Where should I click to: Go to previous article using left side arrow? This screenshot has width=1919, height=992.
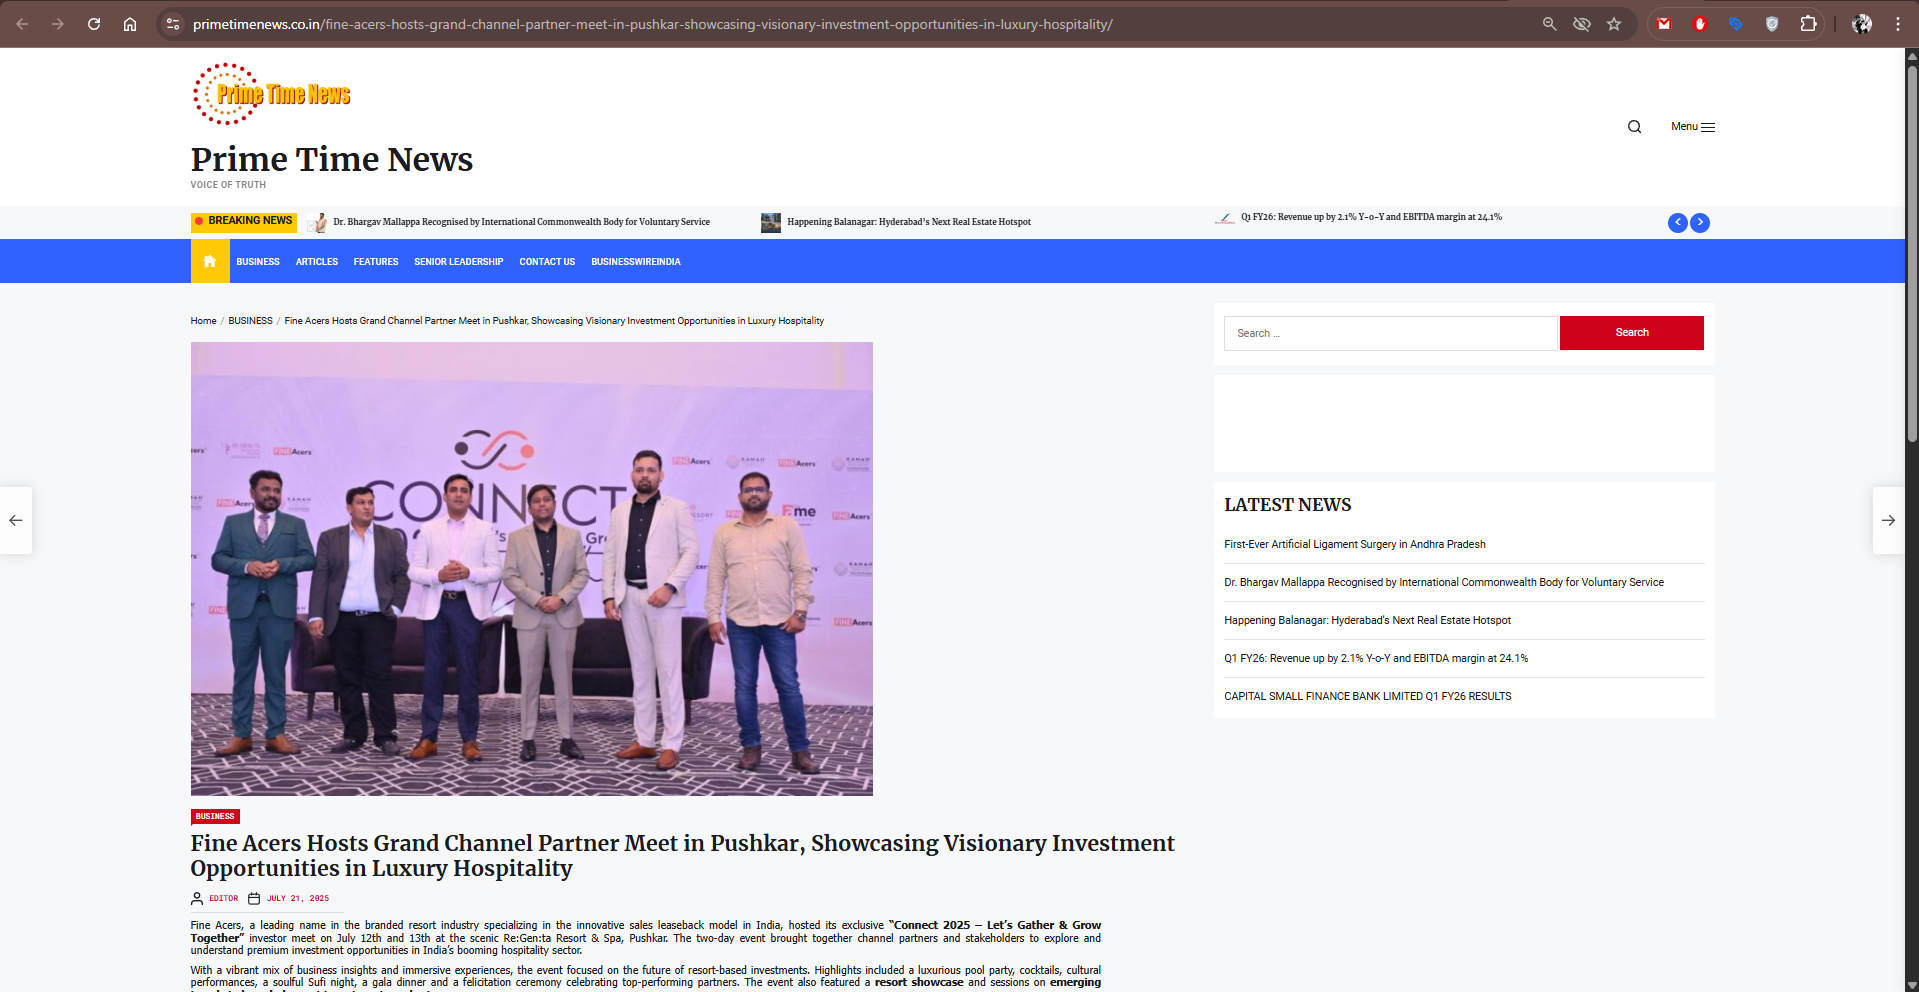16,520
